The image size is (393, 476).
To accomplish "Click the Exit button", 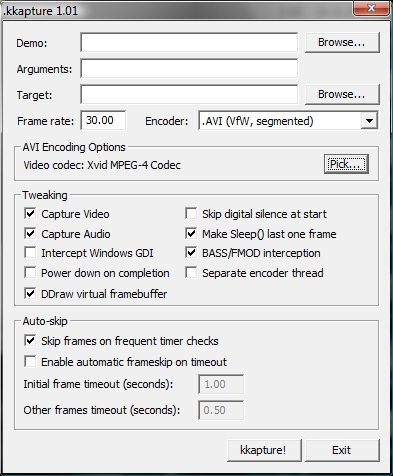I will 342,450.
